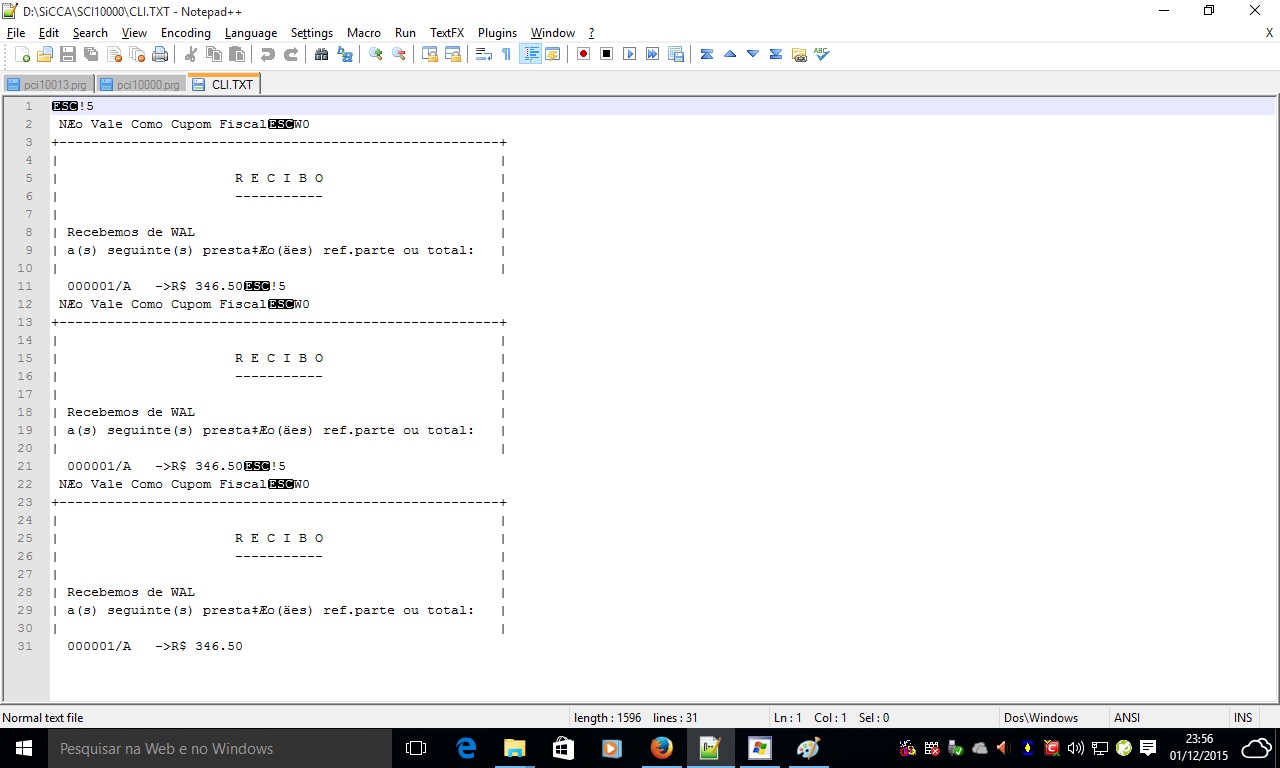Click the Play macro icon
The width and height of the screenshot is (1280, 768).
point(630,54)
